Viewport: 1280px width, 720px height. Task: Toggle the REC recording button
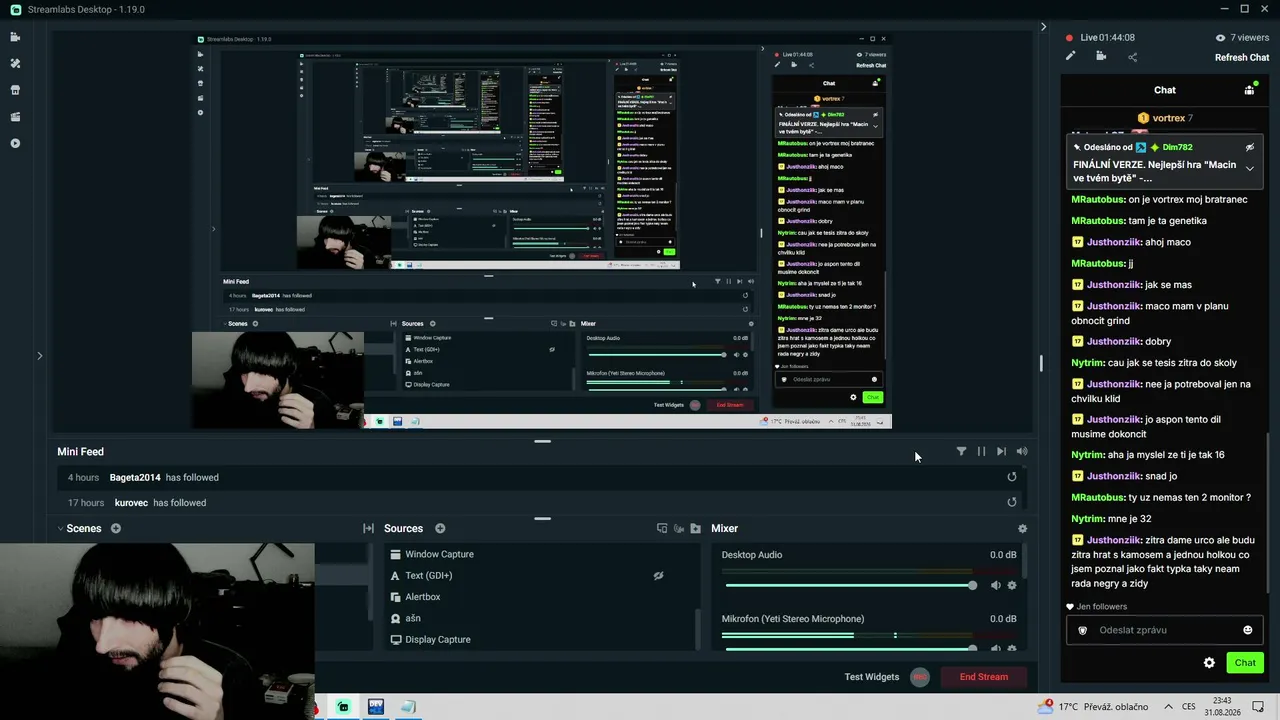pyautogui.click(x=920, y=677)
